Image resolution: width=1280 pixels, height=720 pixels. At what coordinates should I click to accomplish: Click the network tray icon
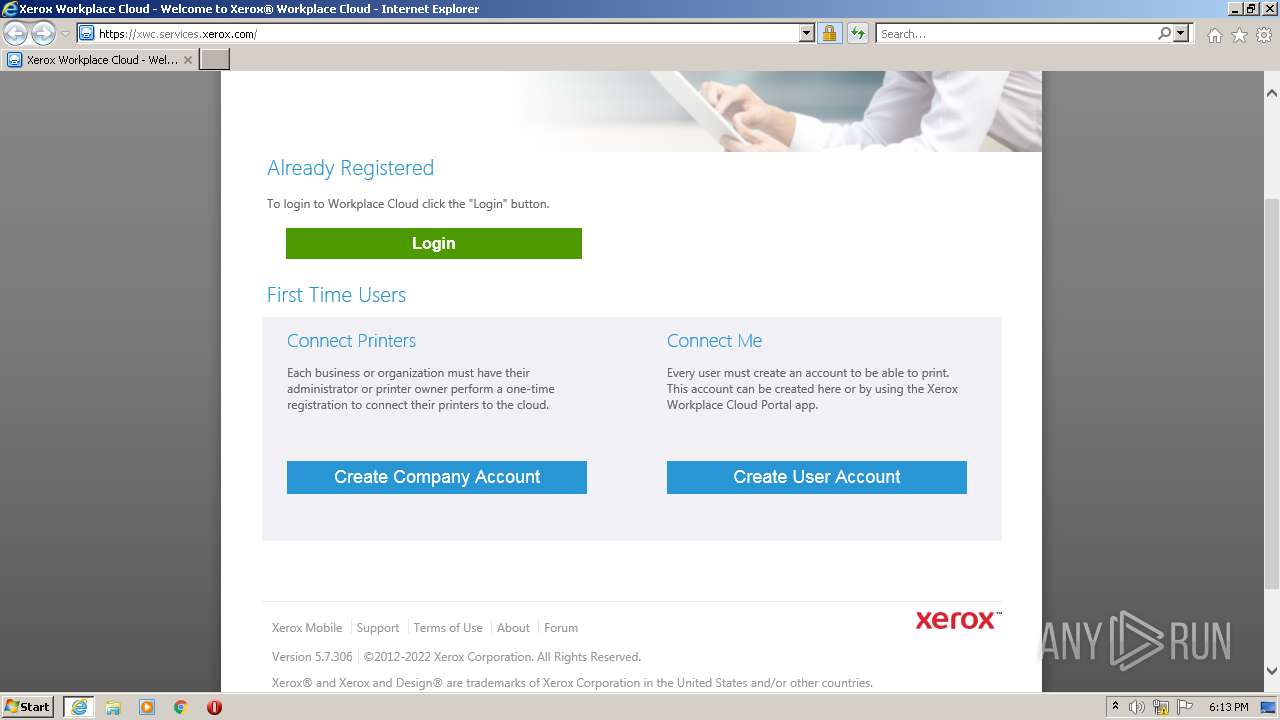pos(1162,707)
